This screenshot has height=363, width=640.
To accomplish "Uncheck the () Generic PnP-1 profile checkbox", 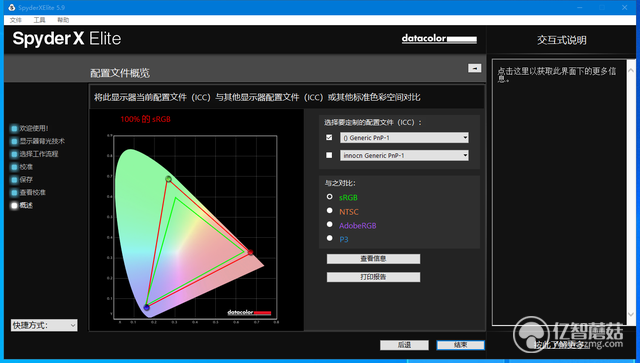I will (329, 138).
